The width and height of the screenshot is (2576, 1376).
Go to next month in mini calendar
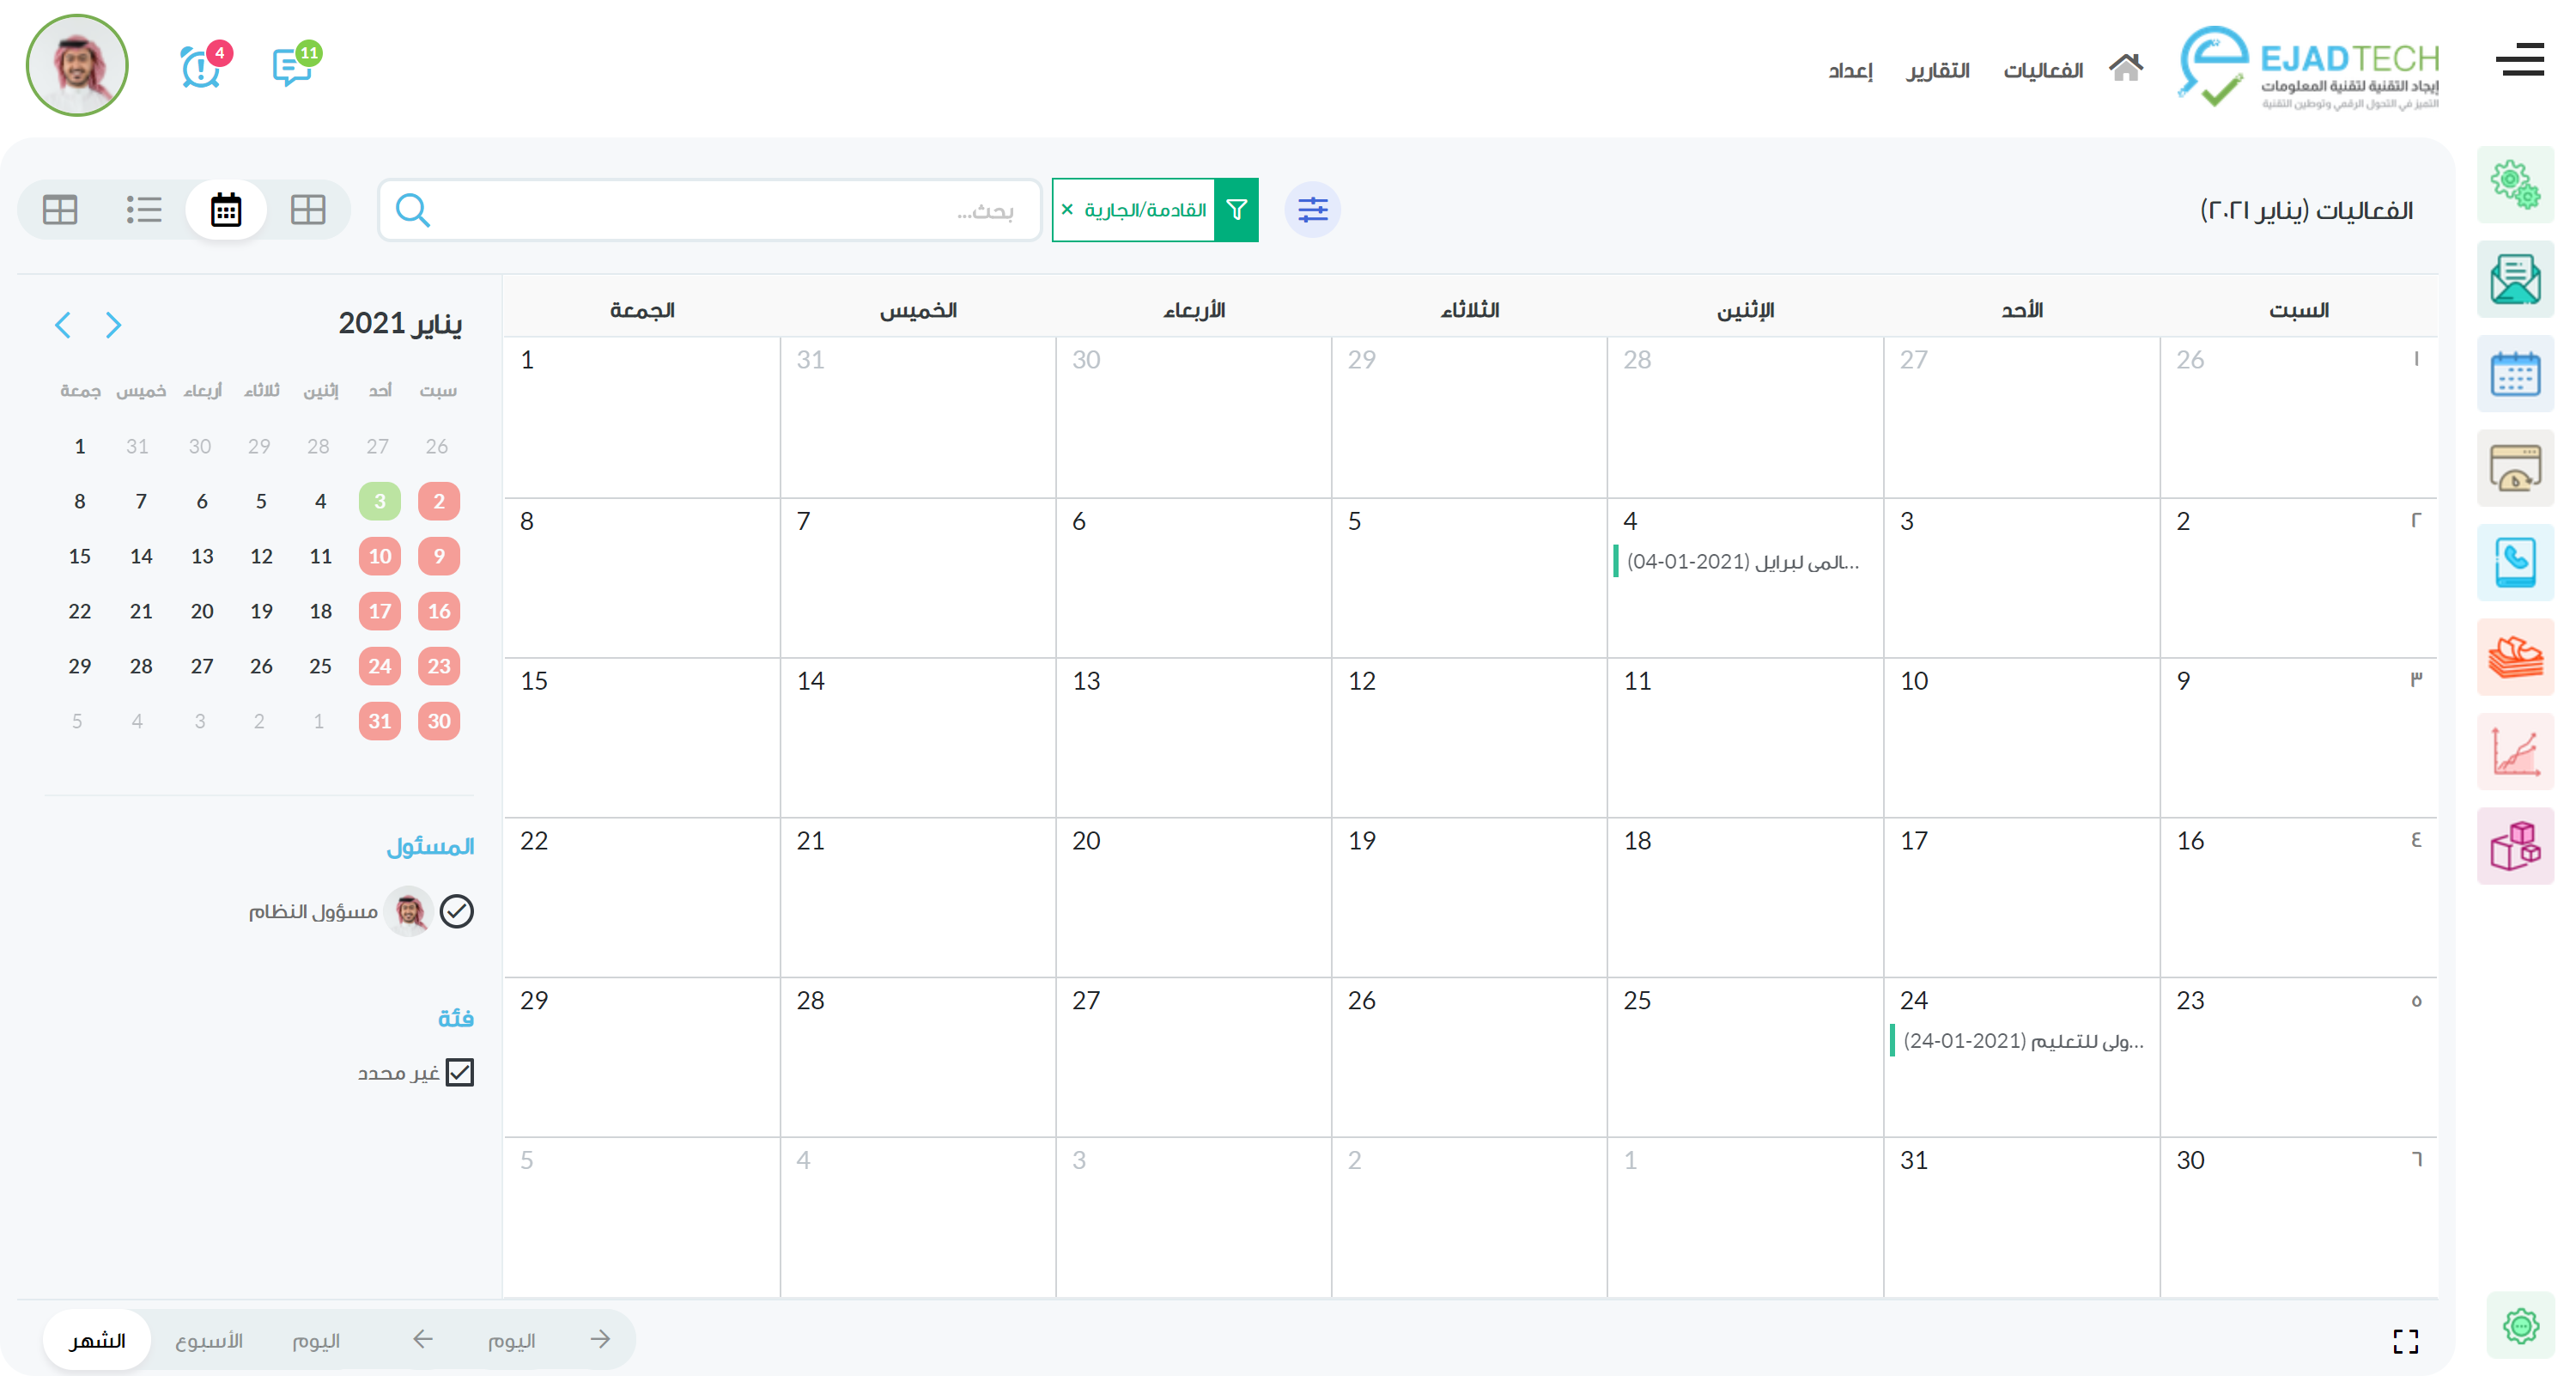(x=63, y=325)
